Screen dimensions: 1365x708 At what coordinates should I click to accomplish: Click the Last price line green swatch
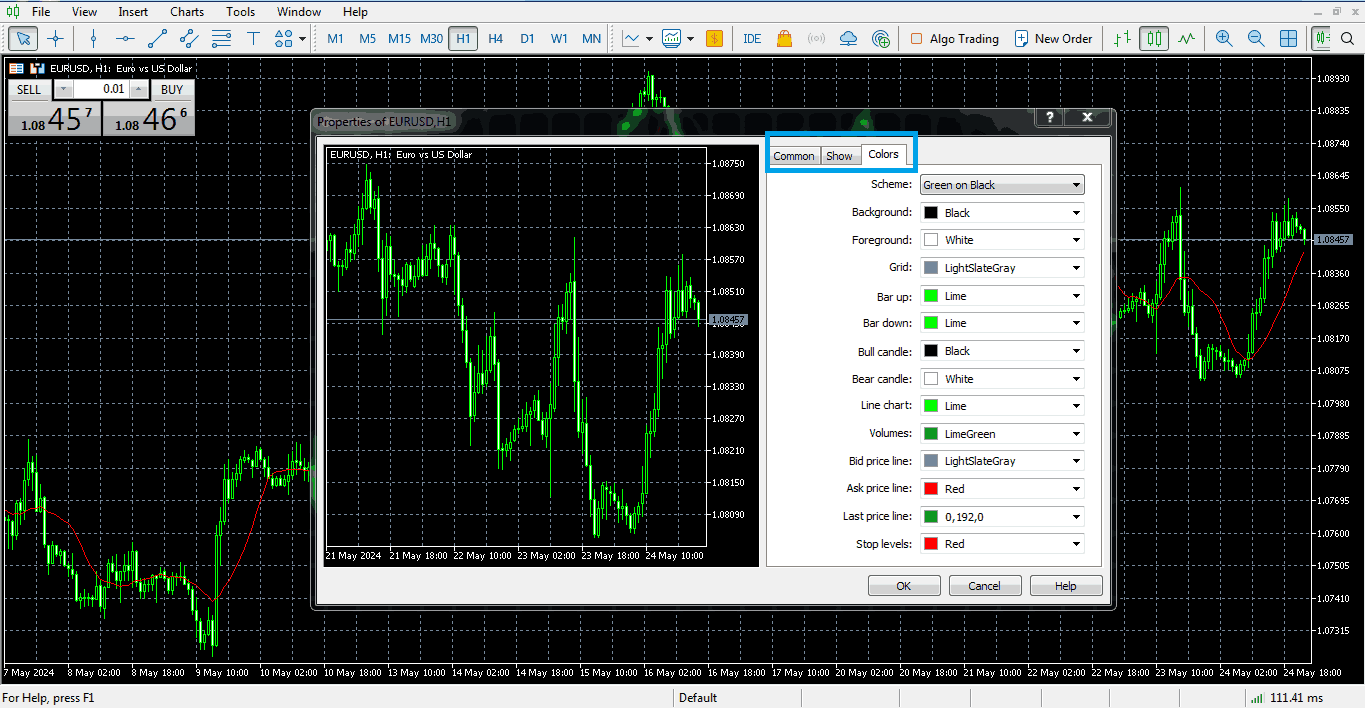coord(931,517)
